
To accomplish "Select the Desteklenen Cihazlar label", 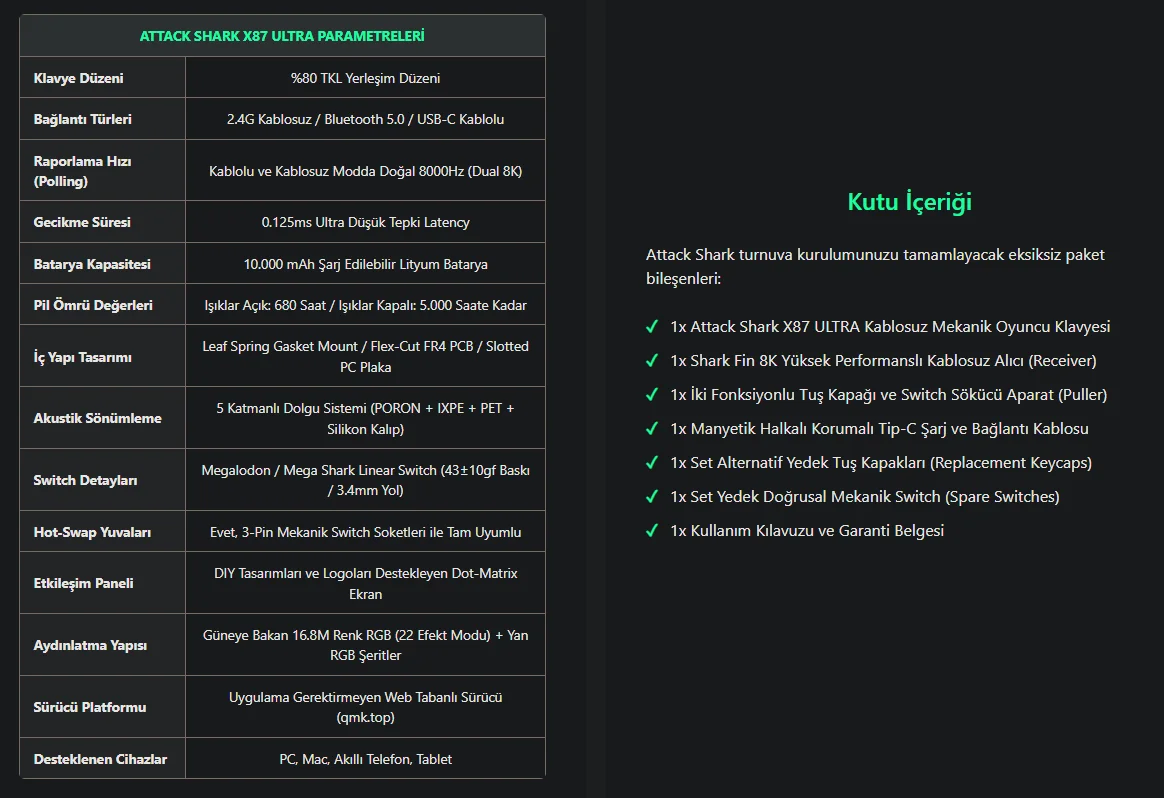I will [x=100, y=759].
